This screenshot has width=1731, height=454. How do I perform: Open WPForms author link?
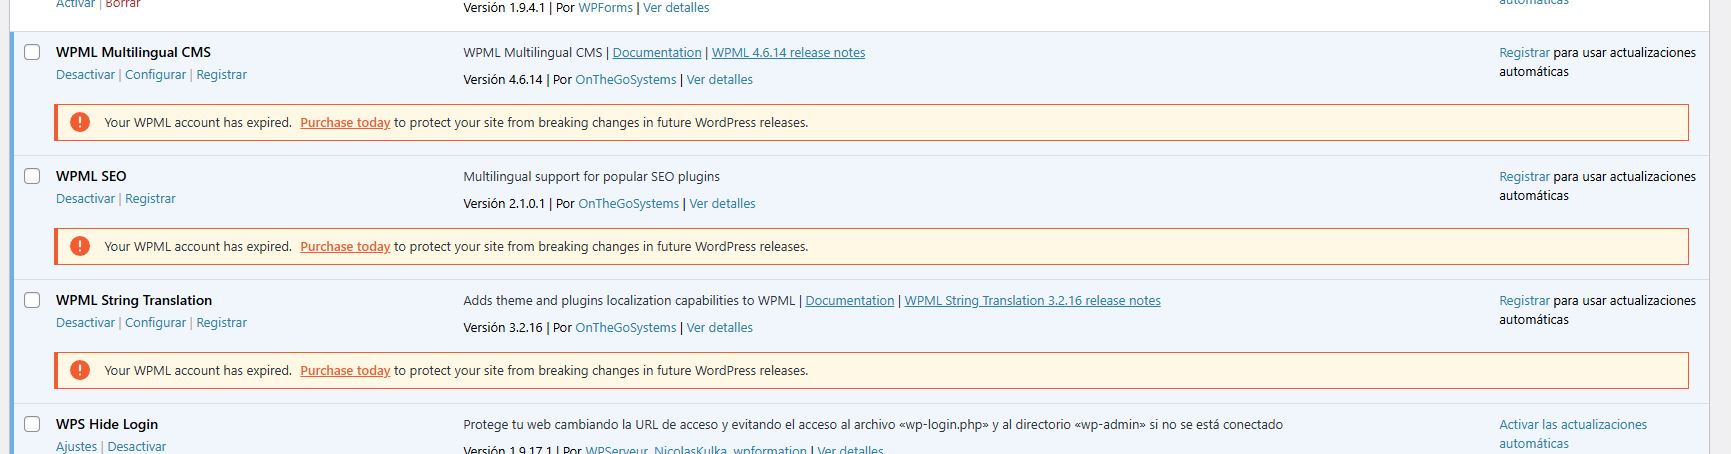pyautogui.click(x=605, y=8)
